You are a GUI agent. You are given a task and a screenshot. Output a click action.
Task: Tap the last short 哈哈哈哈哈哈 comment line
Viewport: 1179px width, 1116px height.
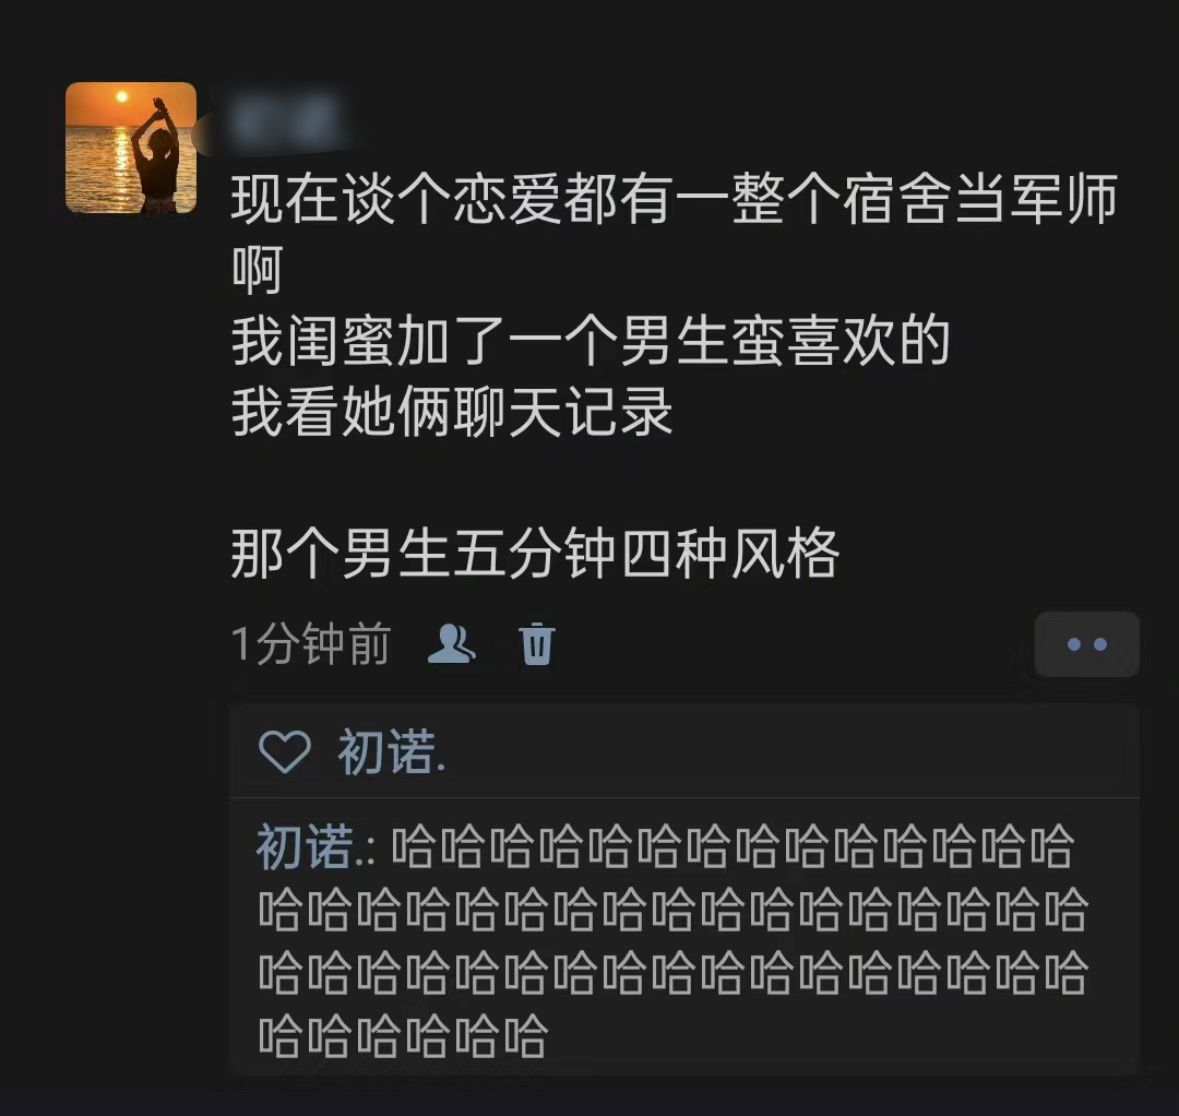pyautogui.click(x=403, y=1036)
